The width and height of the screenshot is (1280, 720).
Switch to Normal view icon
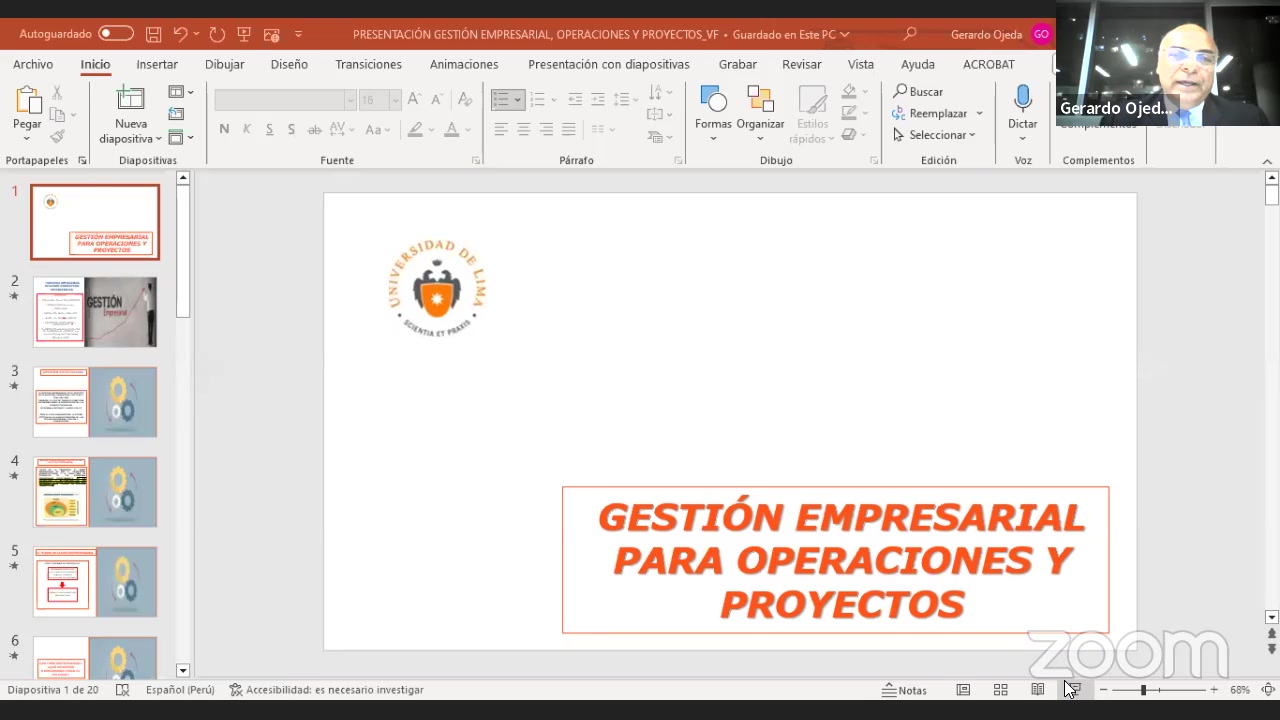[963, 690]
